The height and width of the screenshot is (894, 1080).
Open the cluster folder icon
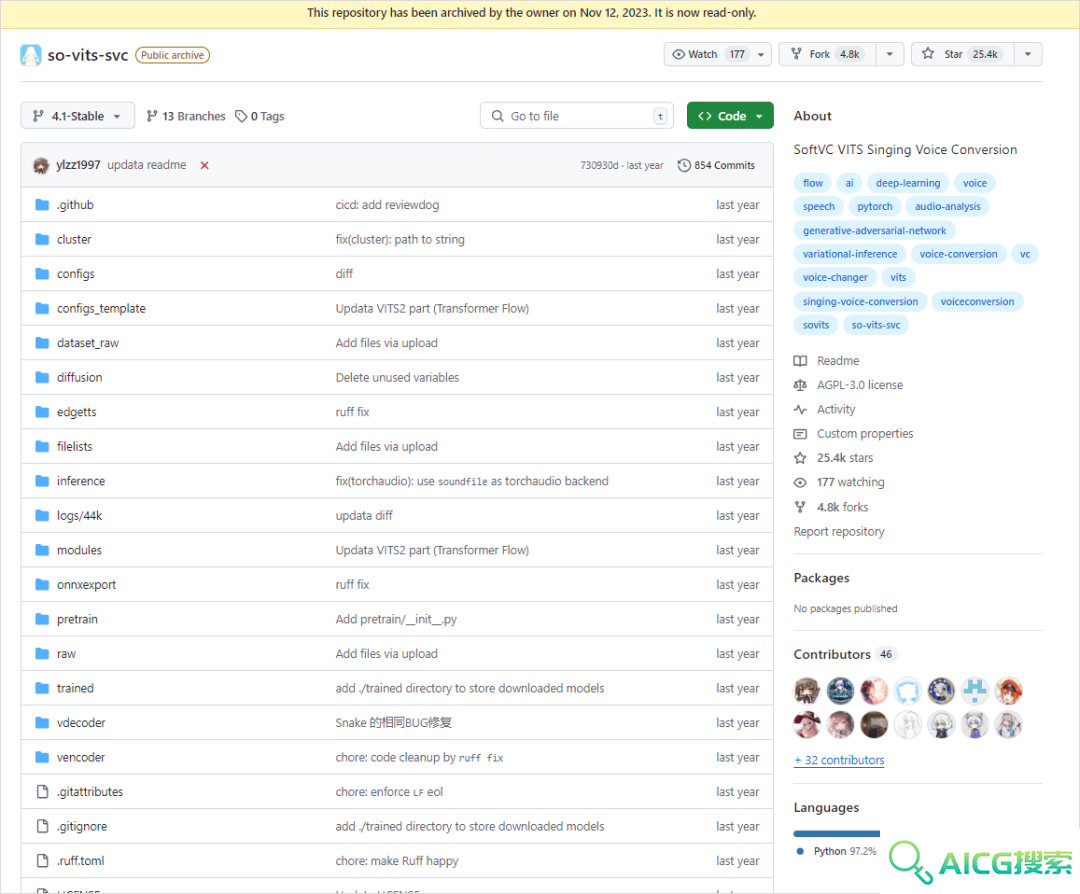tap(42, 239)
